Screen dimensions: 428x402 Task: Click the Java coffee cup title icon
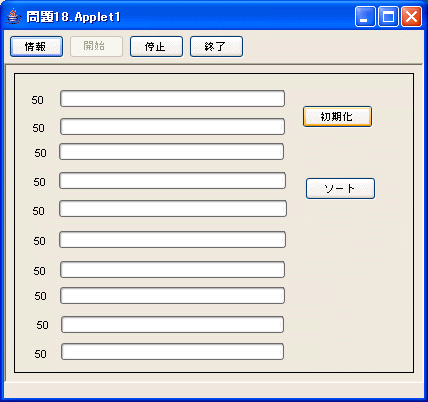pyautogui.click(x=14, y=17)
